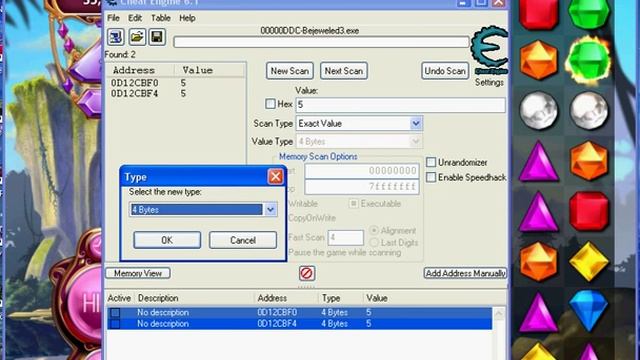The height and width of the screenshot is (360, 640).
Task: Click the start address 00000000 field
Action: (x=362, y=171)
